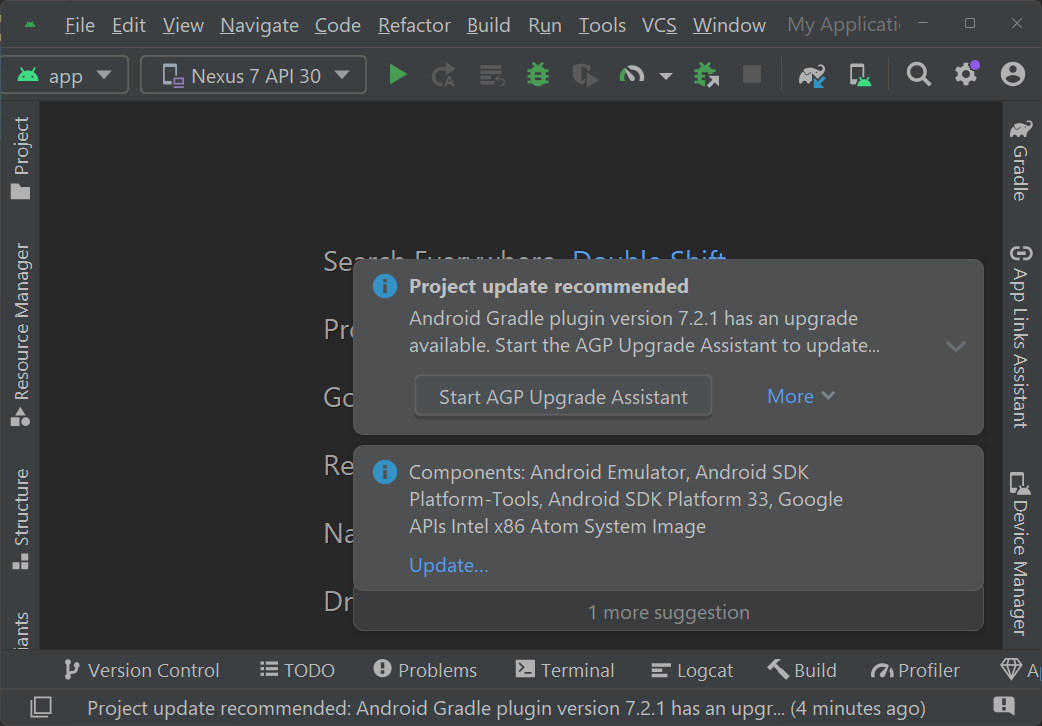Open the Tools menu
This screenshot has width=1042, height=726.
602,25
